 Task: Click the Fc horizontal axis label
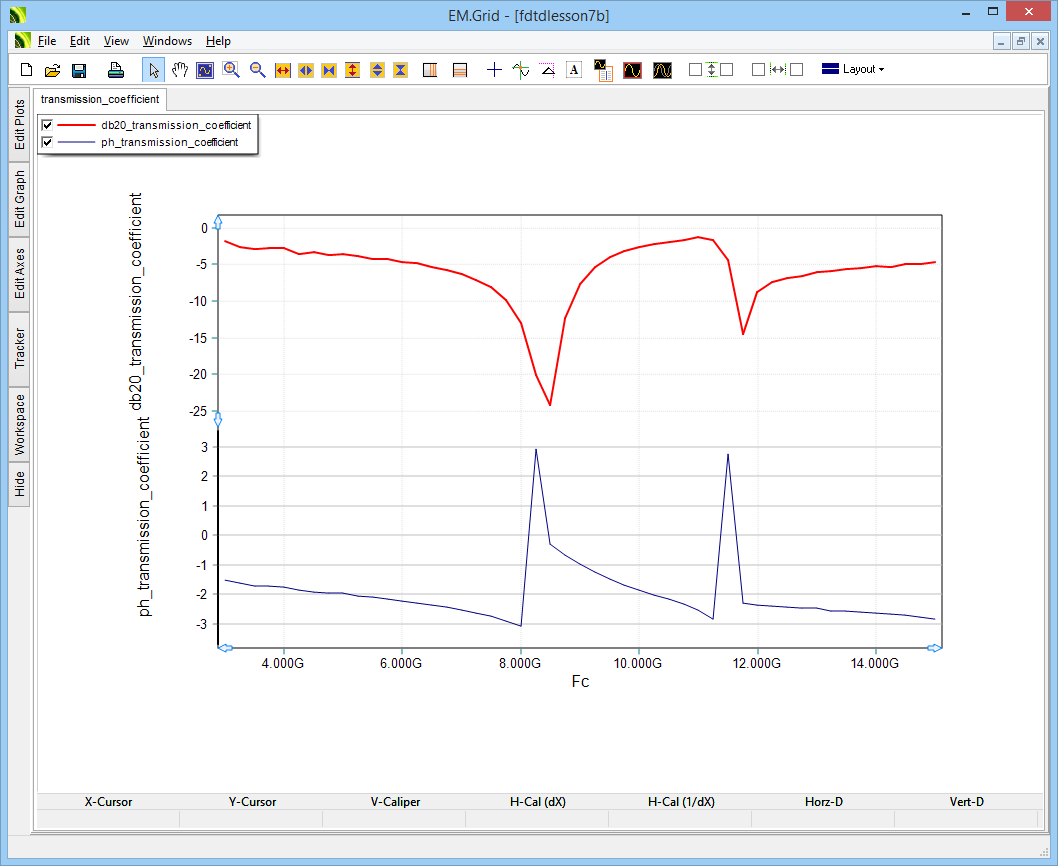(580, 682)
